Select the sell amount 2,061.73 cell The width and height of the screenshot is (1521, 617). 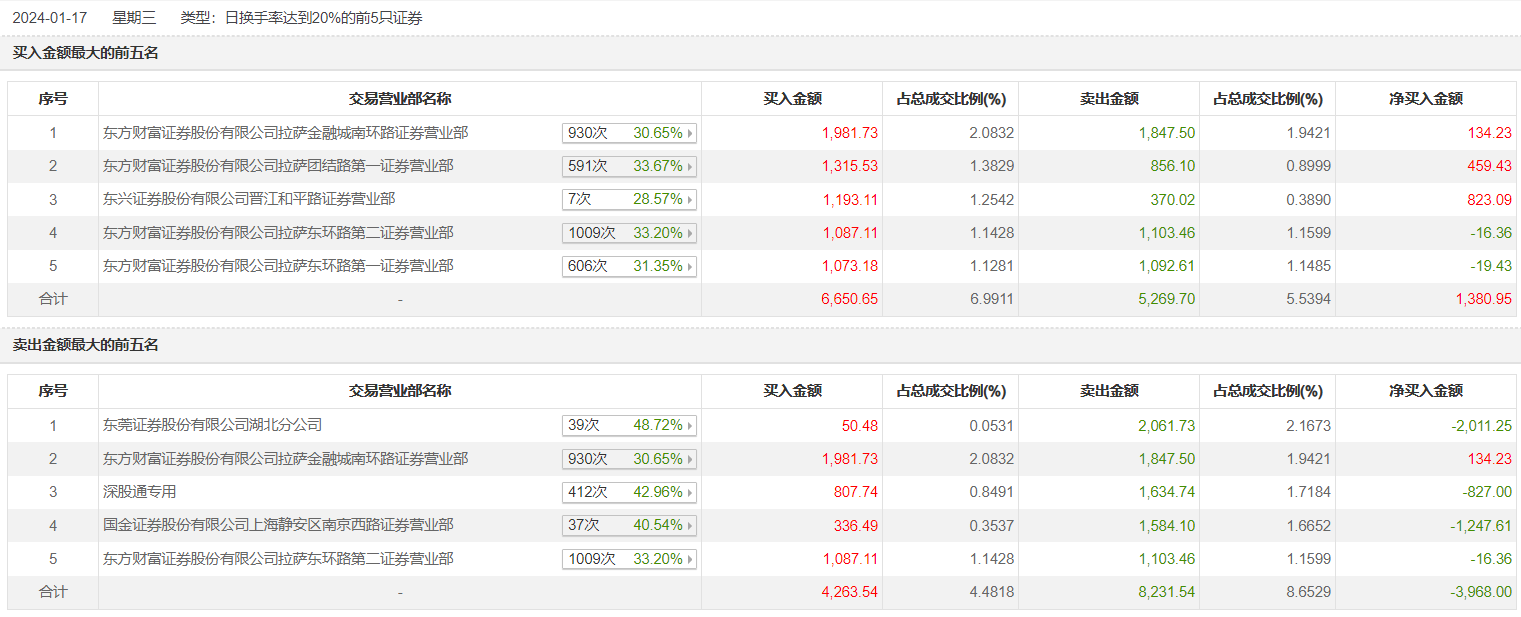point(1166,425)
